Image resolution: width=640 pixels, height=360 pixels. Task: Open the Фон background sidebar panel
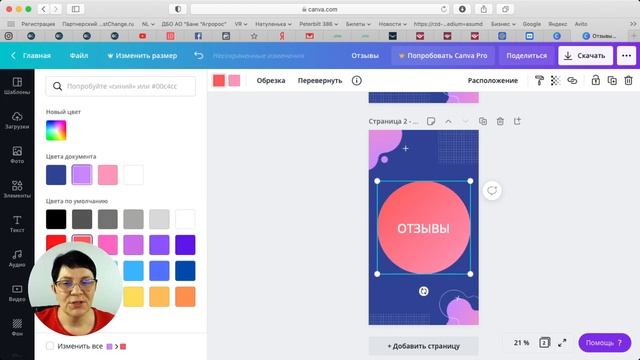[x=17, y=327]
